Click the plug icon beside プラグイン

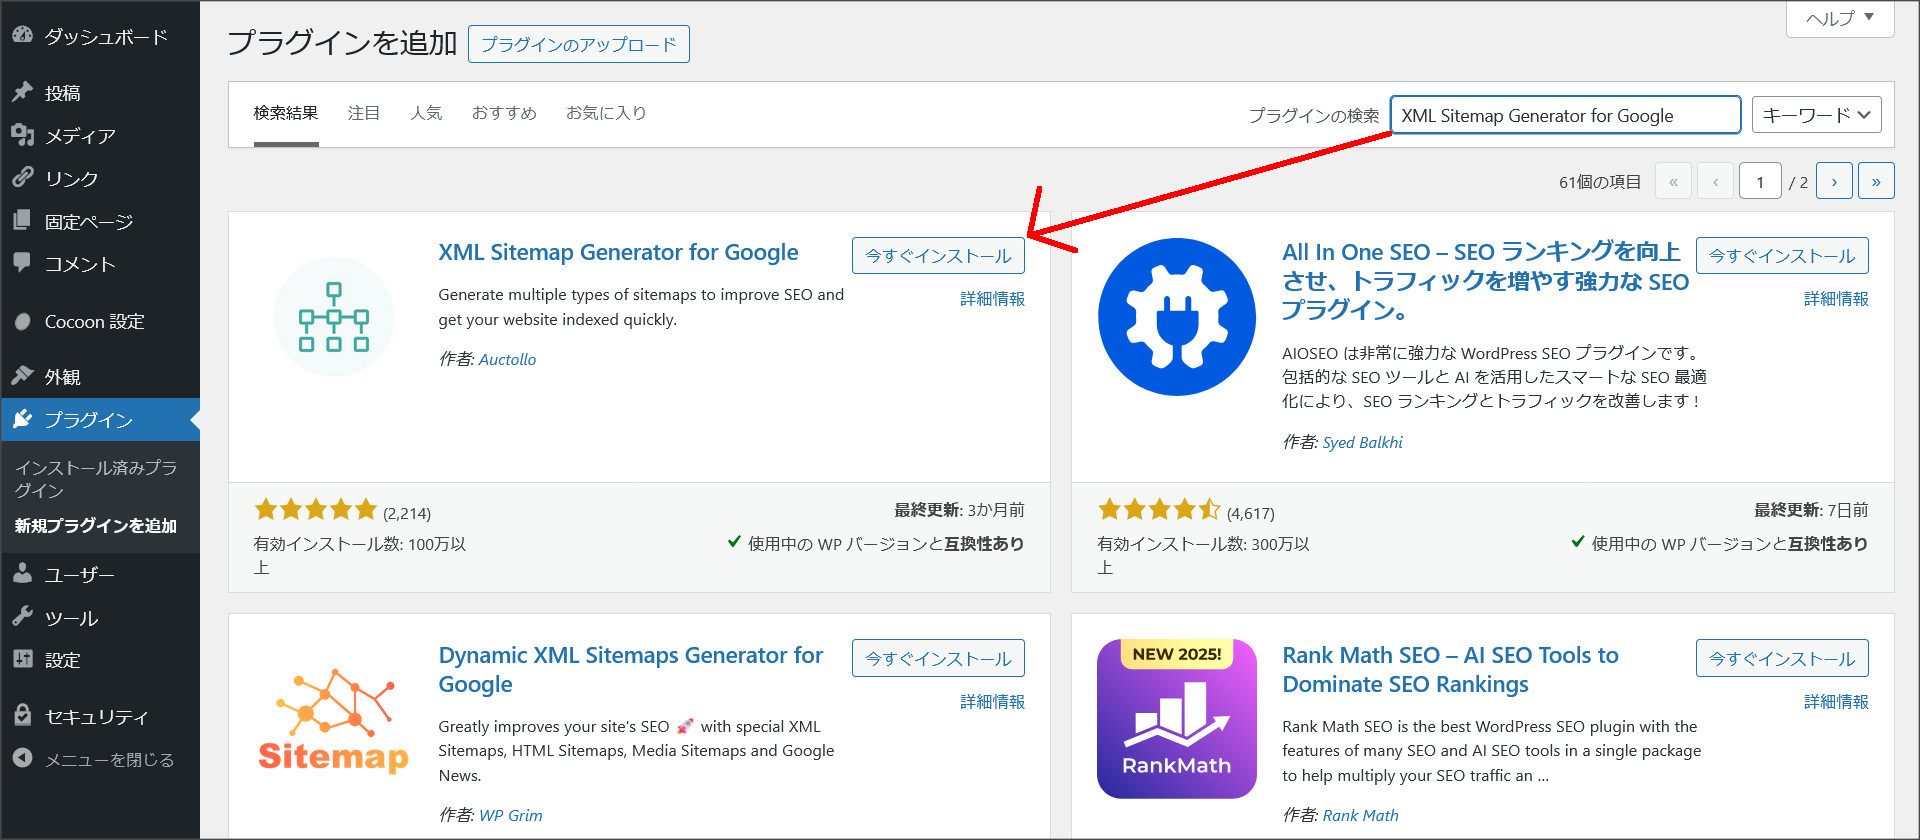22,419
